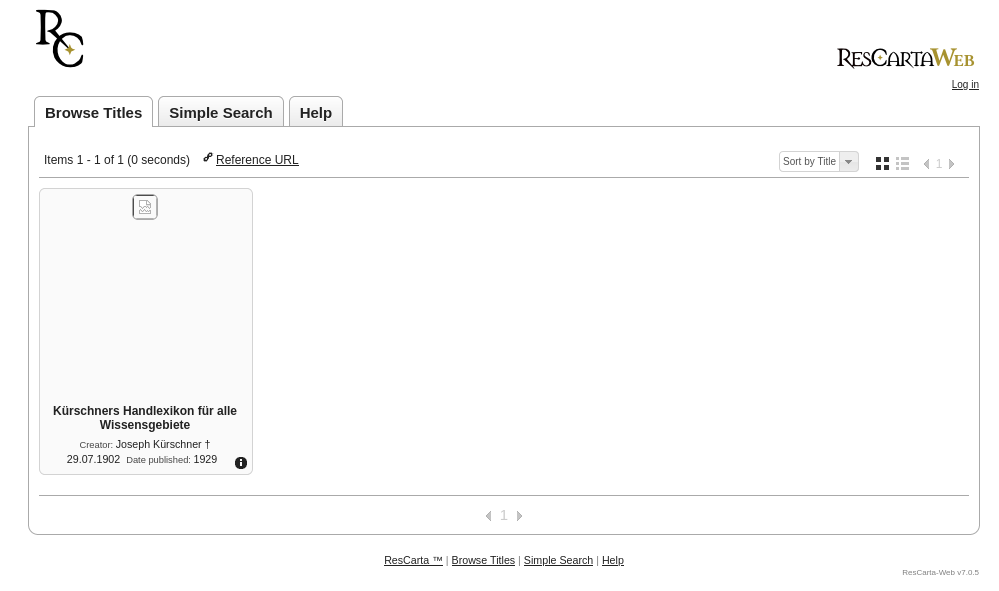Go to previous page using top arrow
This screenshot has height=591, width=999.
[x=926, y=164]
